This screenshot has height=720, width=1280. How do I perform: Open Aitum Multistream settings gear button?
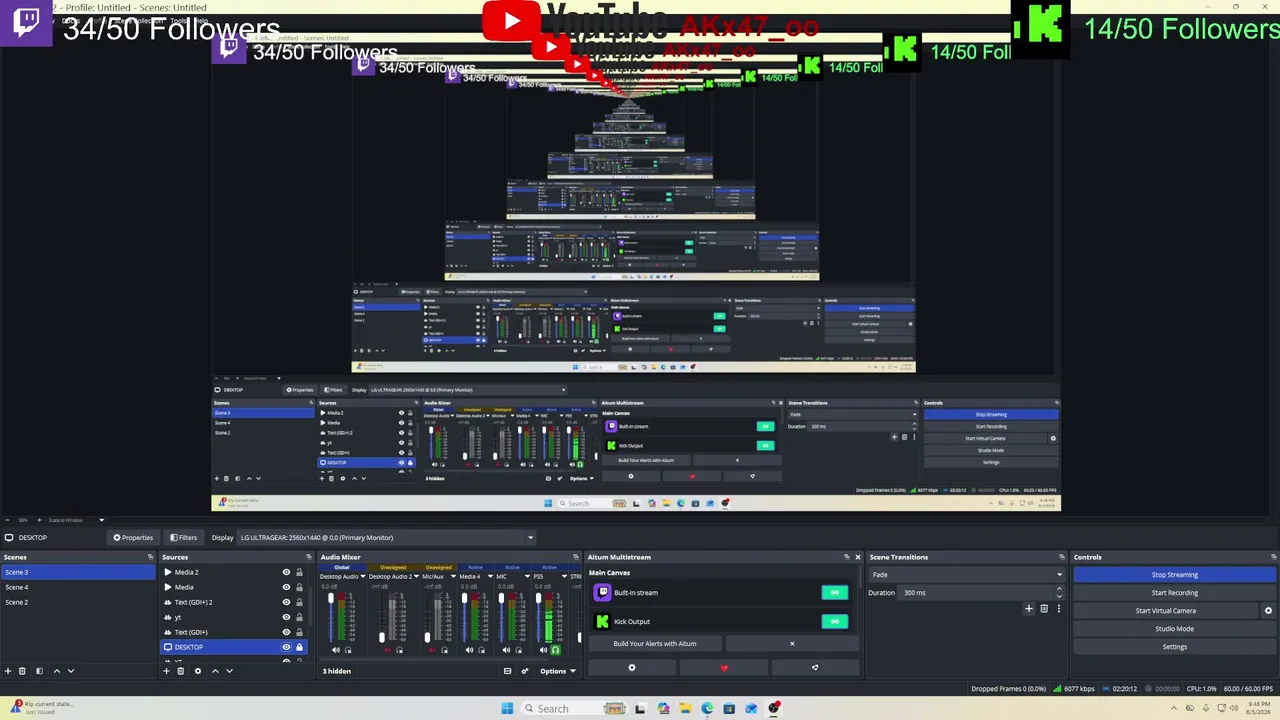pyautogui.click(x=631, y=668)
